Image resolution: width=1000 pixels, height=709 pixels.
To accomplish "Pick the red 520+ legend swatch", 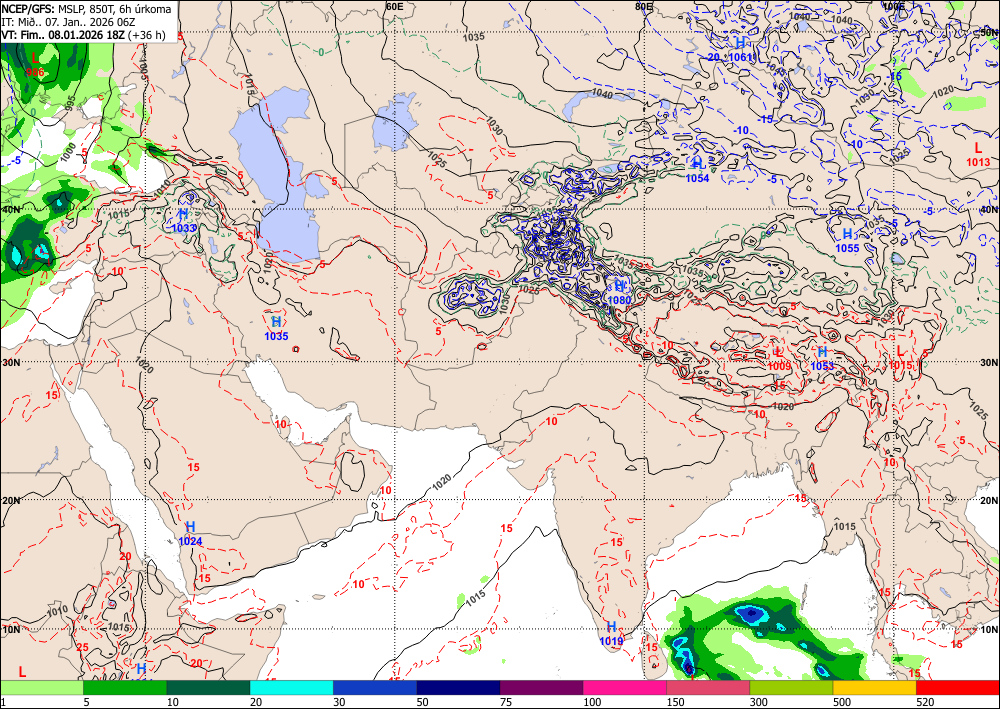I will click(x=958, y=687).
